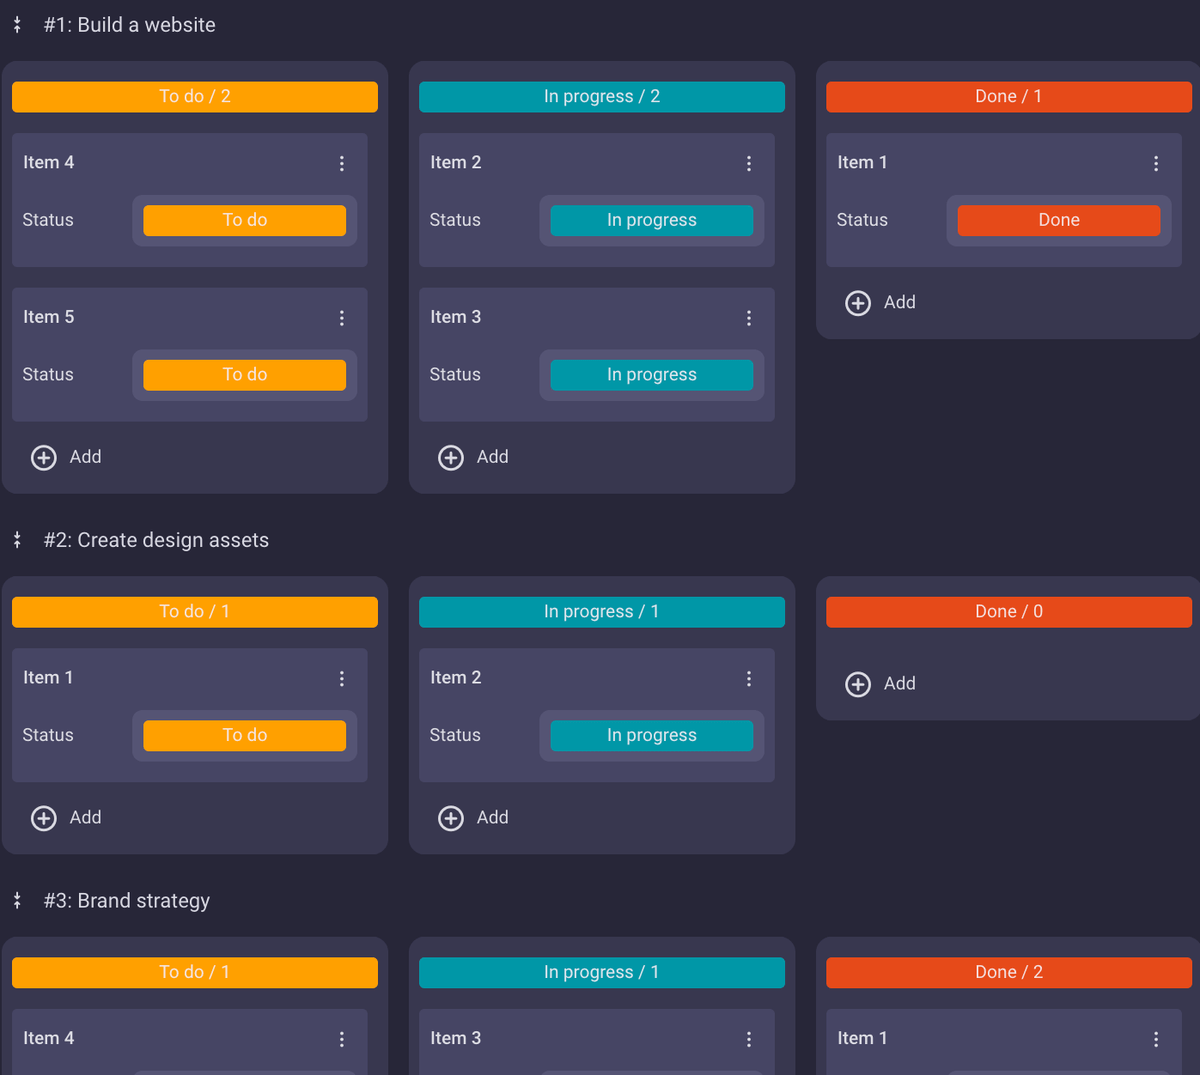Open the three-dot menu for Item 5
The image size is (1200, 1075).
(342, 318)
